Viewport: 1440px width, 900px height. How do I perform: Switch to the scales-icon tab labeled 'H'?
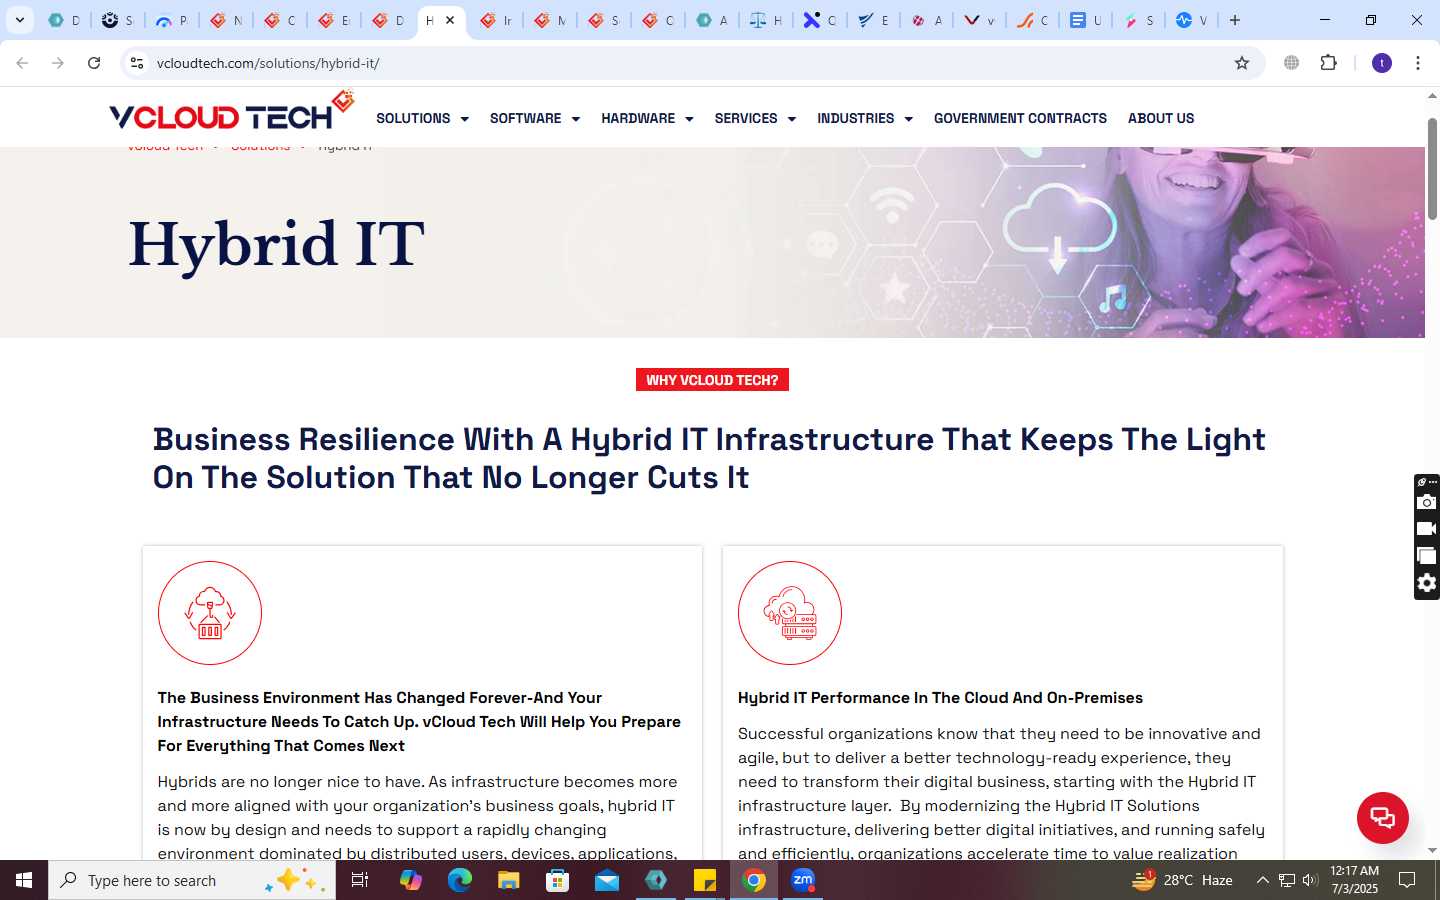766,20
